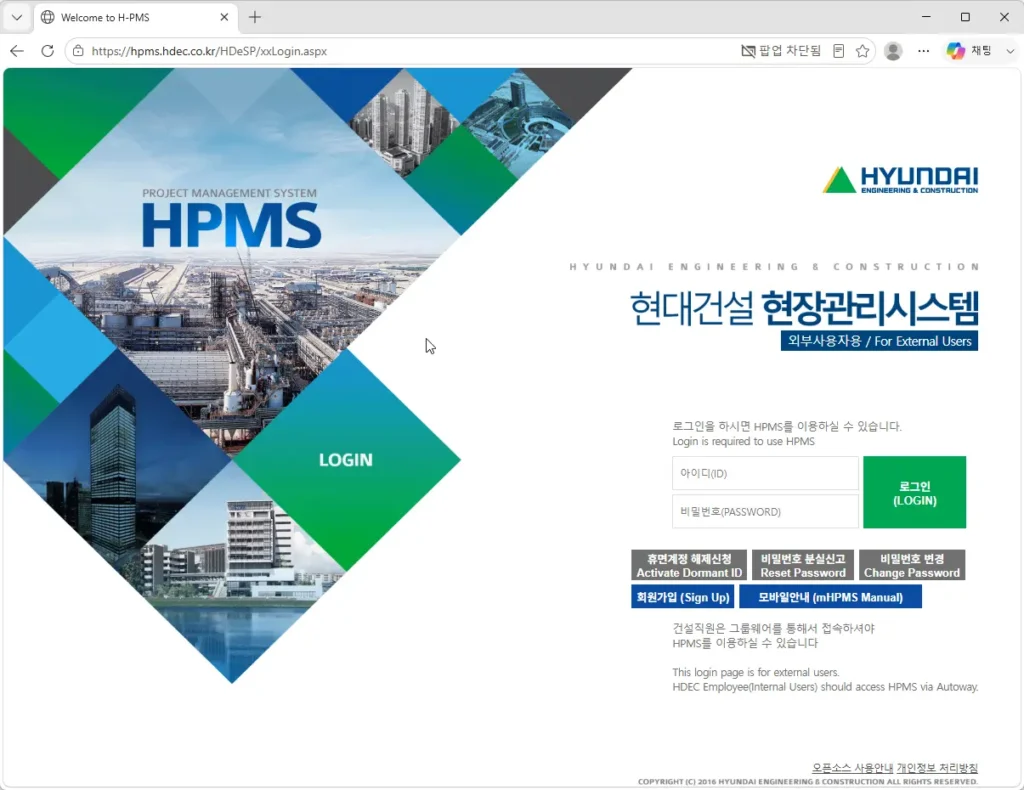Screen dimensions: 1024x790
Task: Open the tab search chevron button
Action: pyautogui.click(x=17, y=17)
